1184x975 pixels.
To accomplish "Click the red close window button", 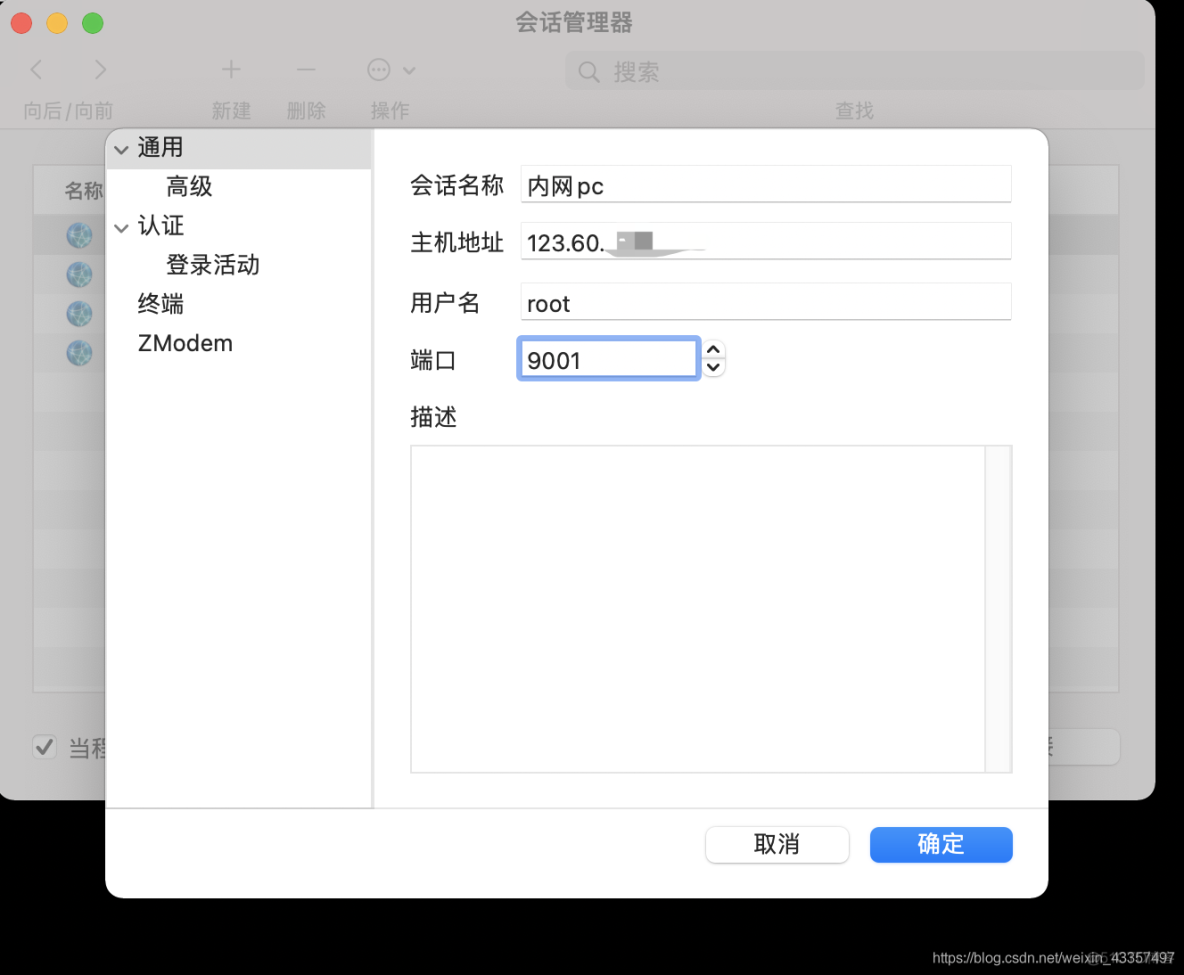I will tap(22, 23).
